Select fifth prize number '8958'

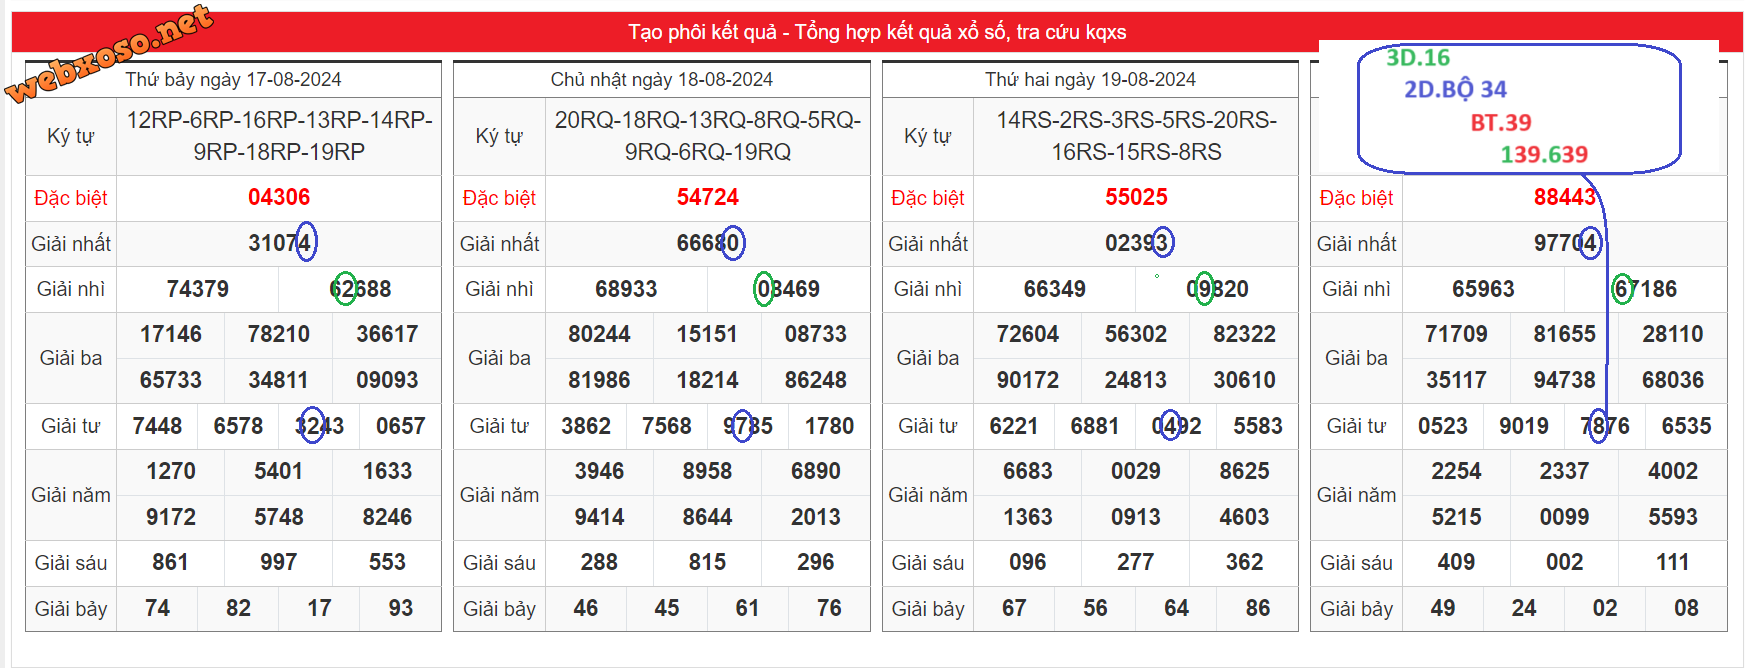[707, 471]
